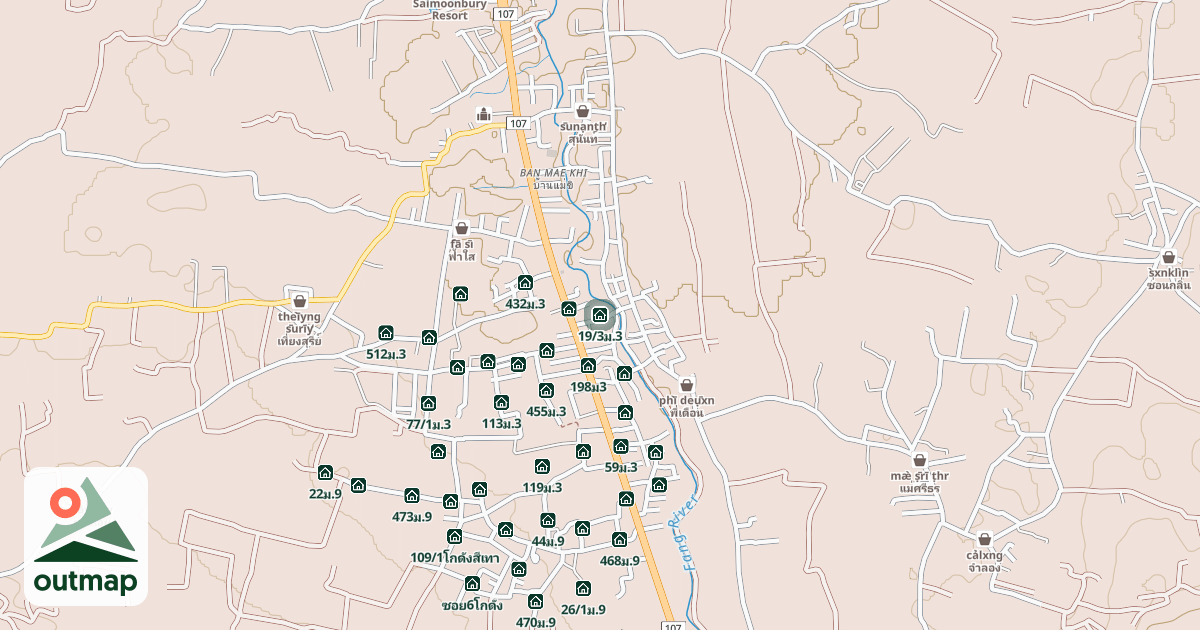Open the ฟ้าใส shop basket icon
Viewport: 1200px width, 630px height.
pos(461,228)
